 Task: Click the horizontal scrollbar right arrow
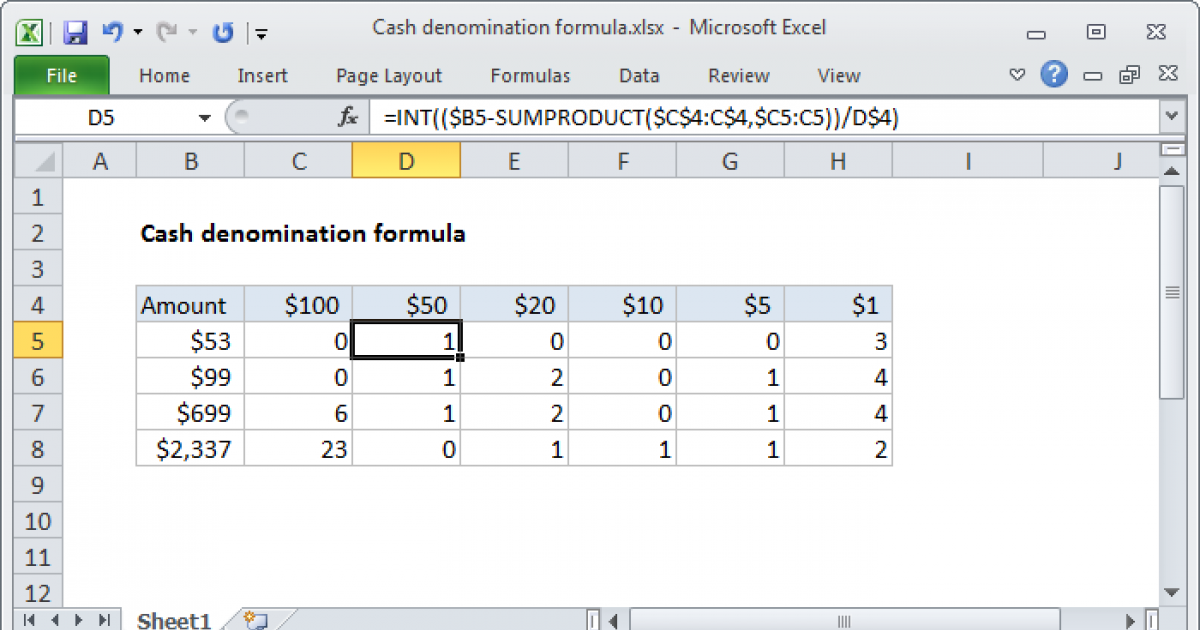pos(1130,620)
